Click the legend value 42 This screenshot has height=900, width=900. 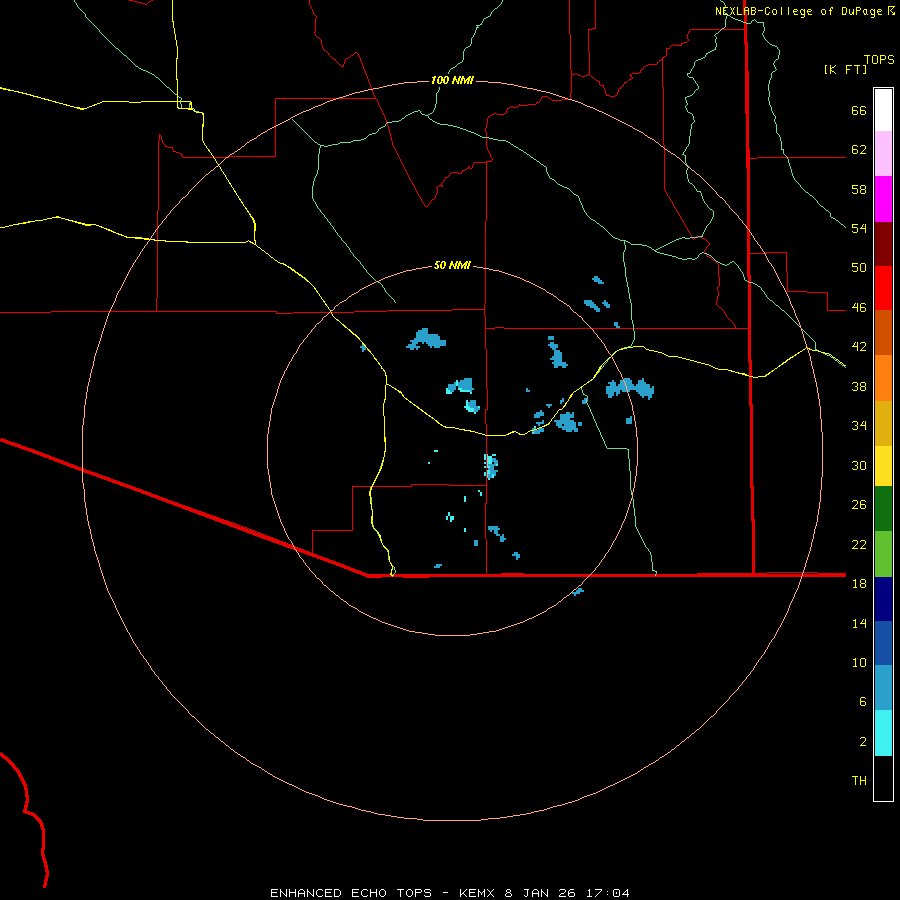(859, 347)
